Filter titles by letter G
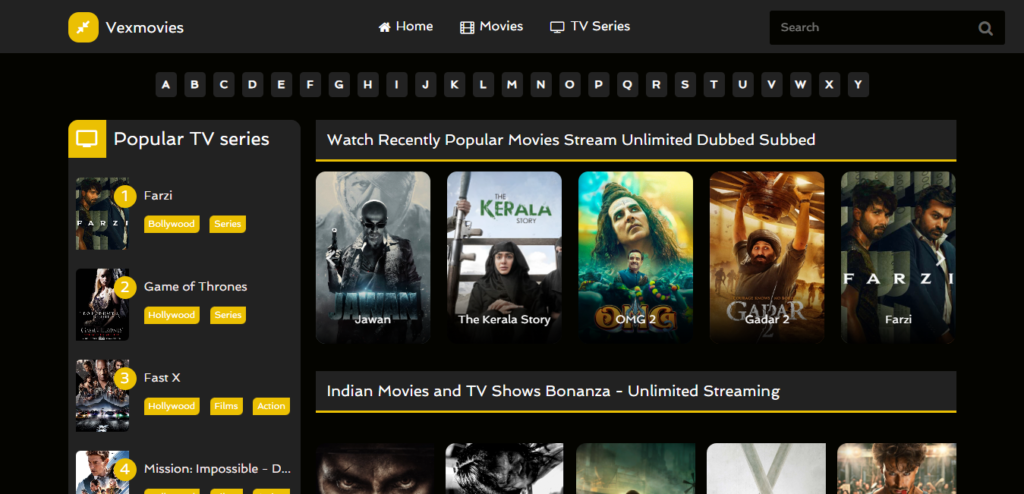 tap(339, 85)
